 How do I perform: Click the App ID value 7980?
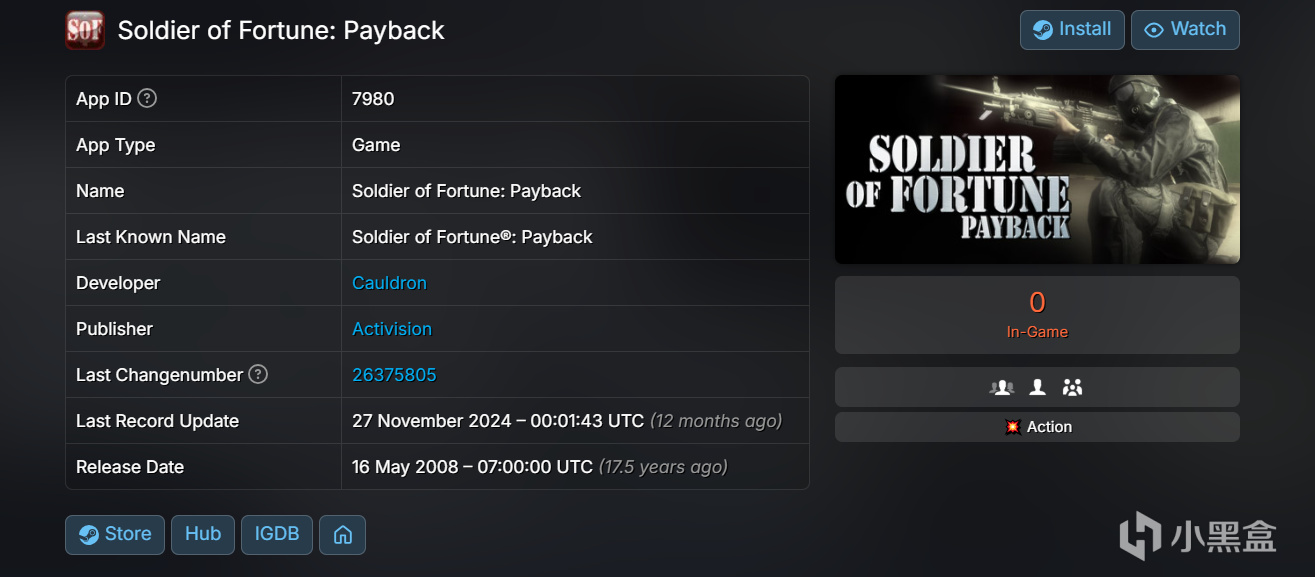pyautogui.click(x=373, y=99)
